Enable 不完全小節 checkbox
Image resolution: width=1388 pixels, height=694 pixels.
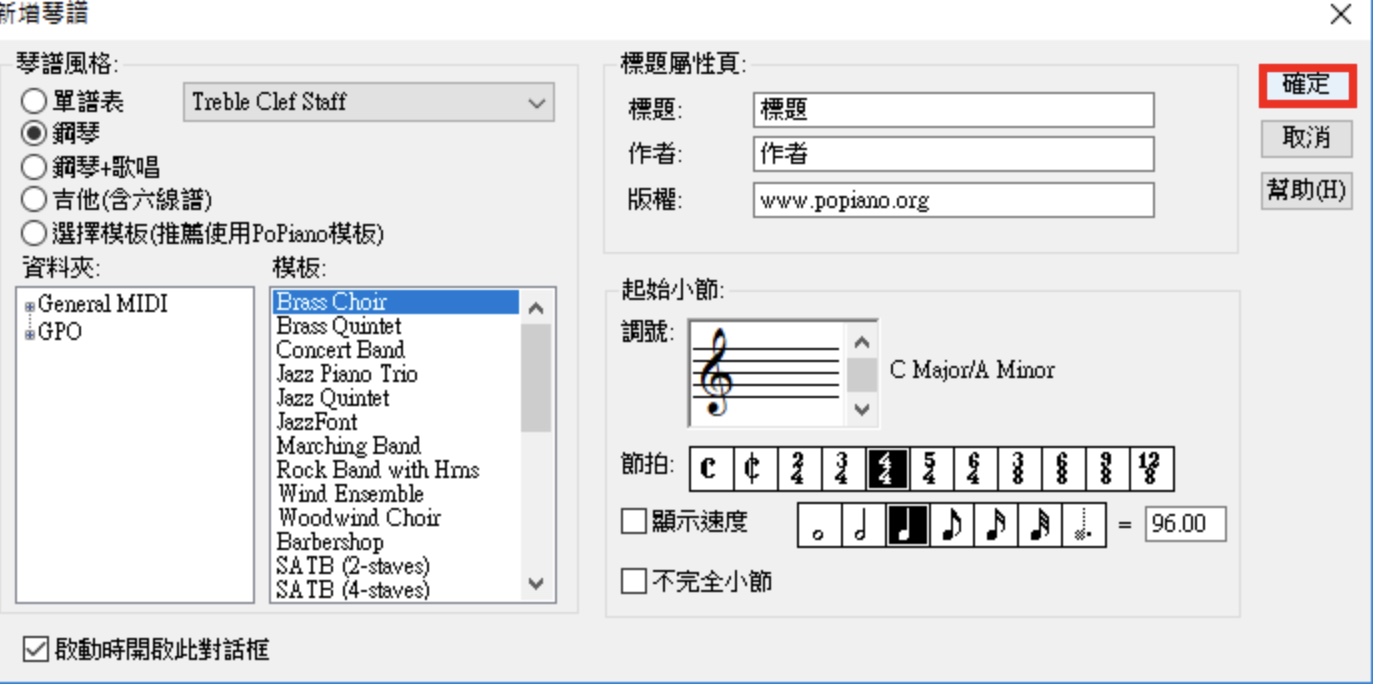click(634, 581)
